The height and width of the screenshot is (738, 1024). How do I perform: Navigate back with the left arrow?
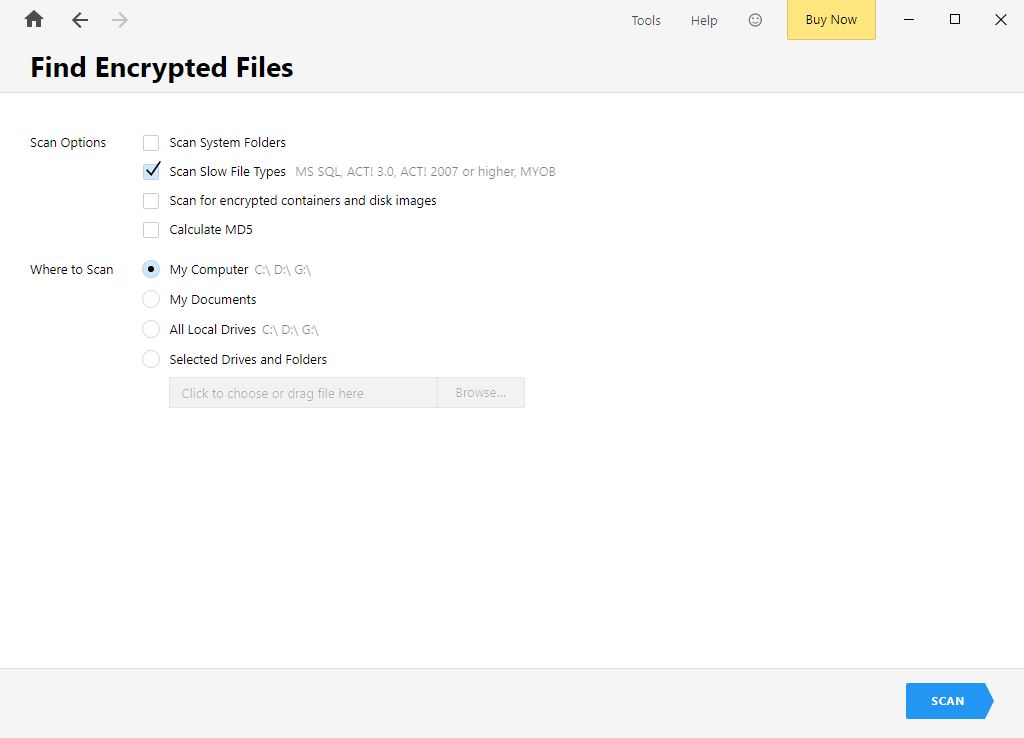[80, 20]
